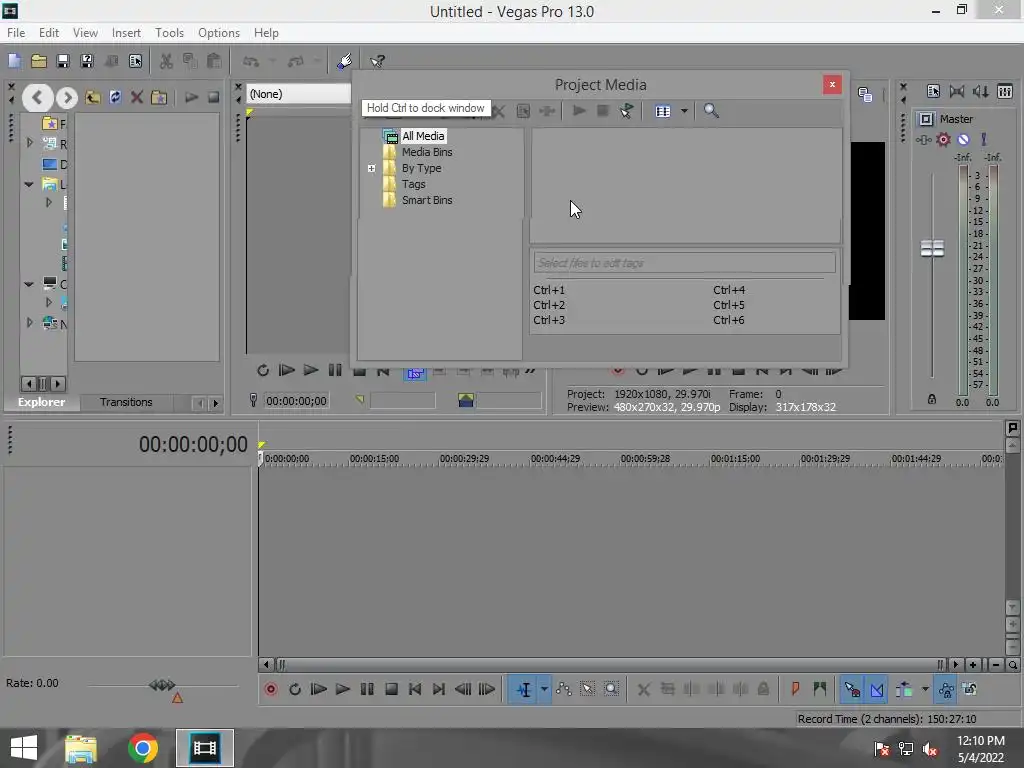Image resolution: width=1024 pixels, height=768 pixels.
Task: Insert a region with the green flags icon
Action: (820, 689)
